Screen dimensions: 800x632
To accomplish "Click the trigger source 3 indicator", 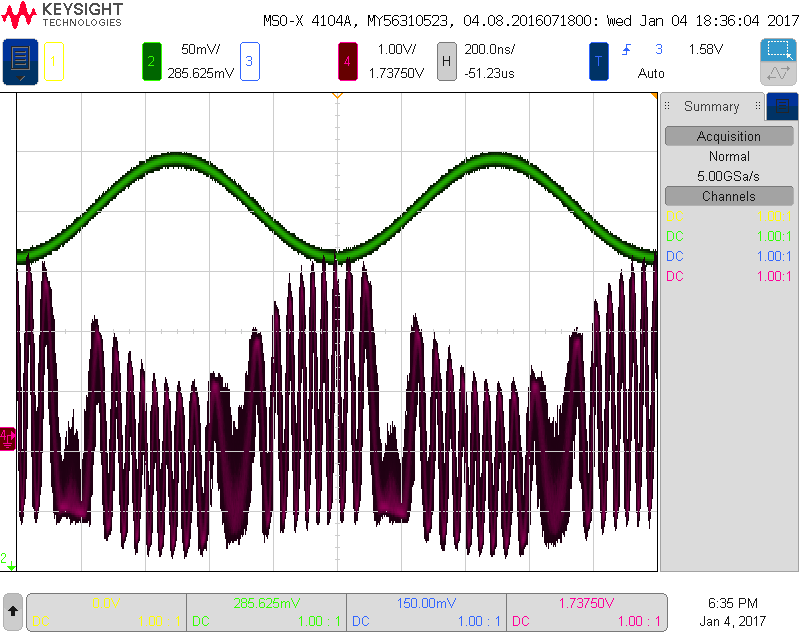I will coord(659,49).
